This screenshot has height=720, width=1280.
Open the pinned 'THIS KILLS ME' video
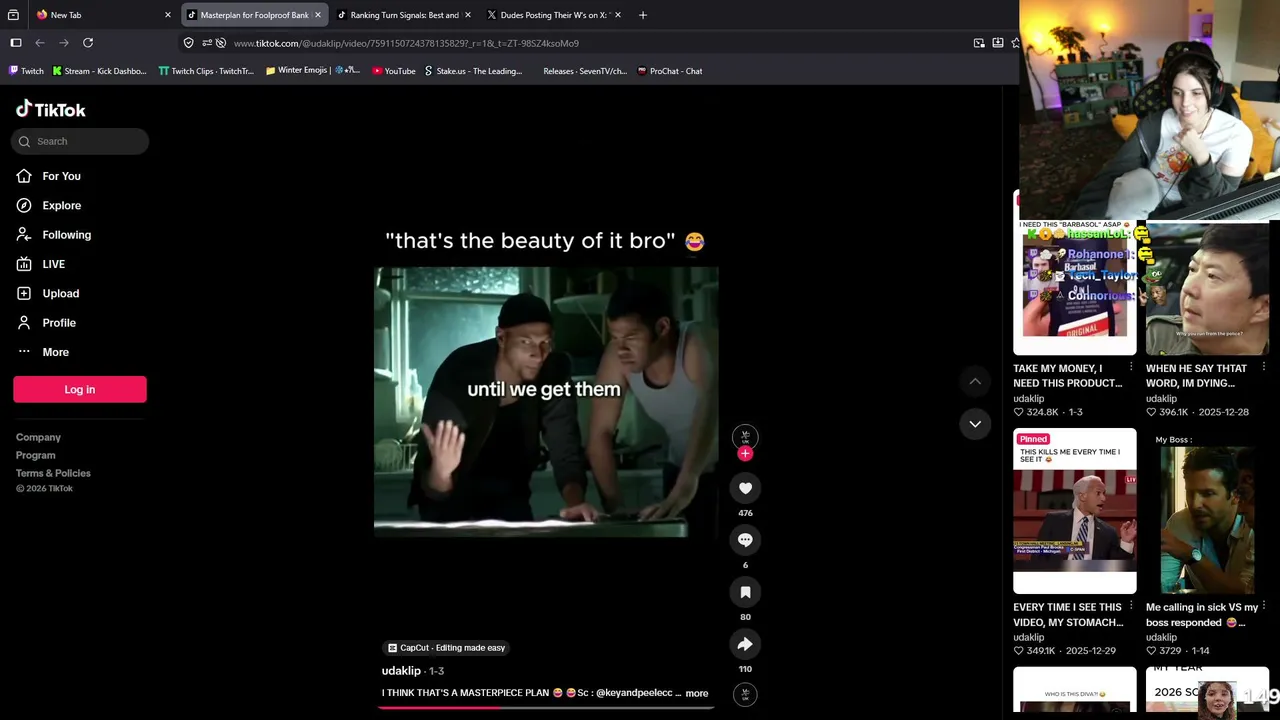pyautogui.click(x=1075, y=511)
